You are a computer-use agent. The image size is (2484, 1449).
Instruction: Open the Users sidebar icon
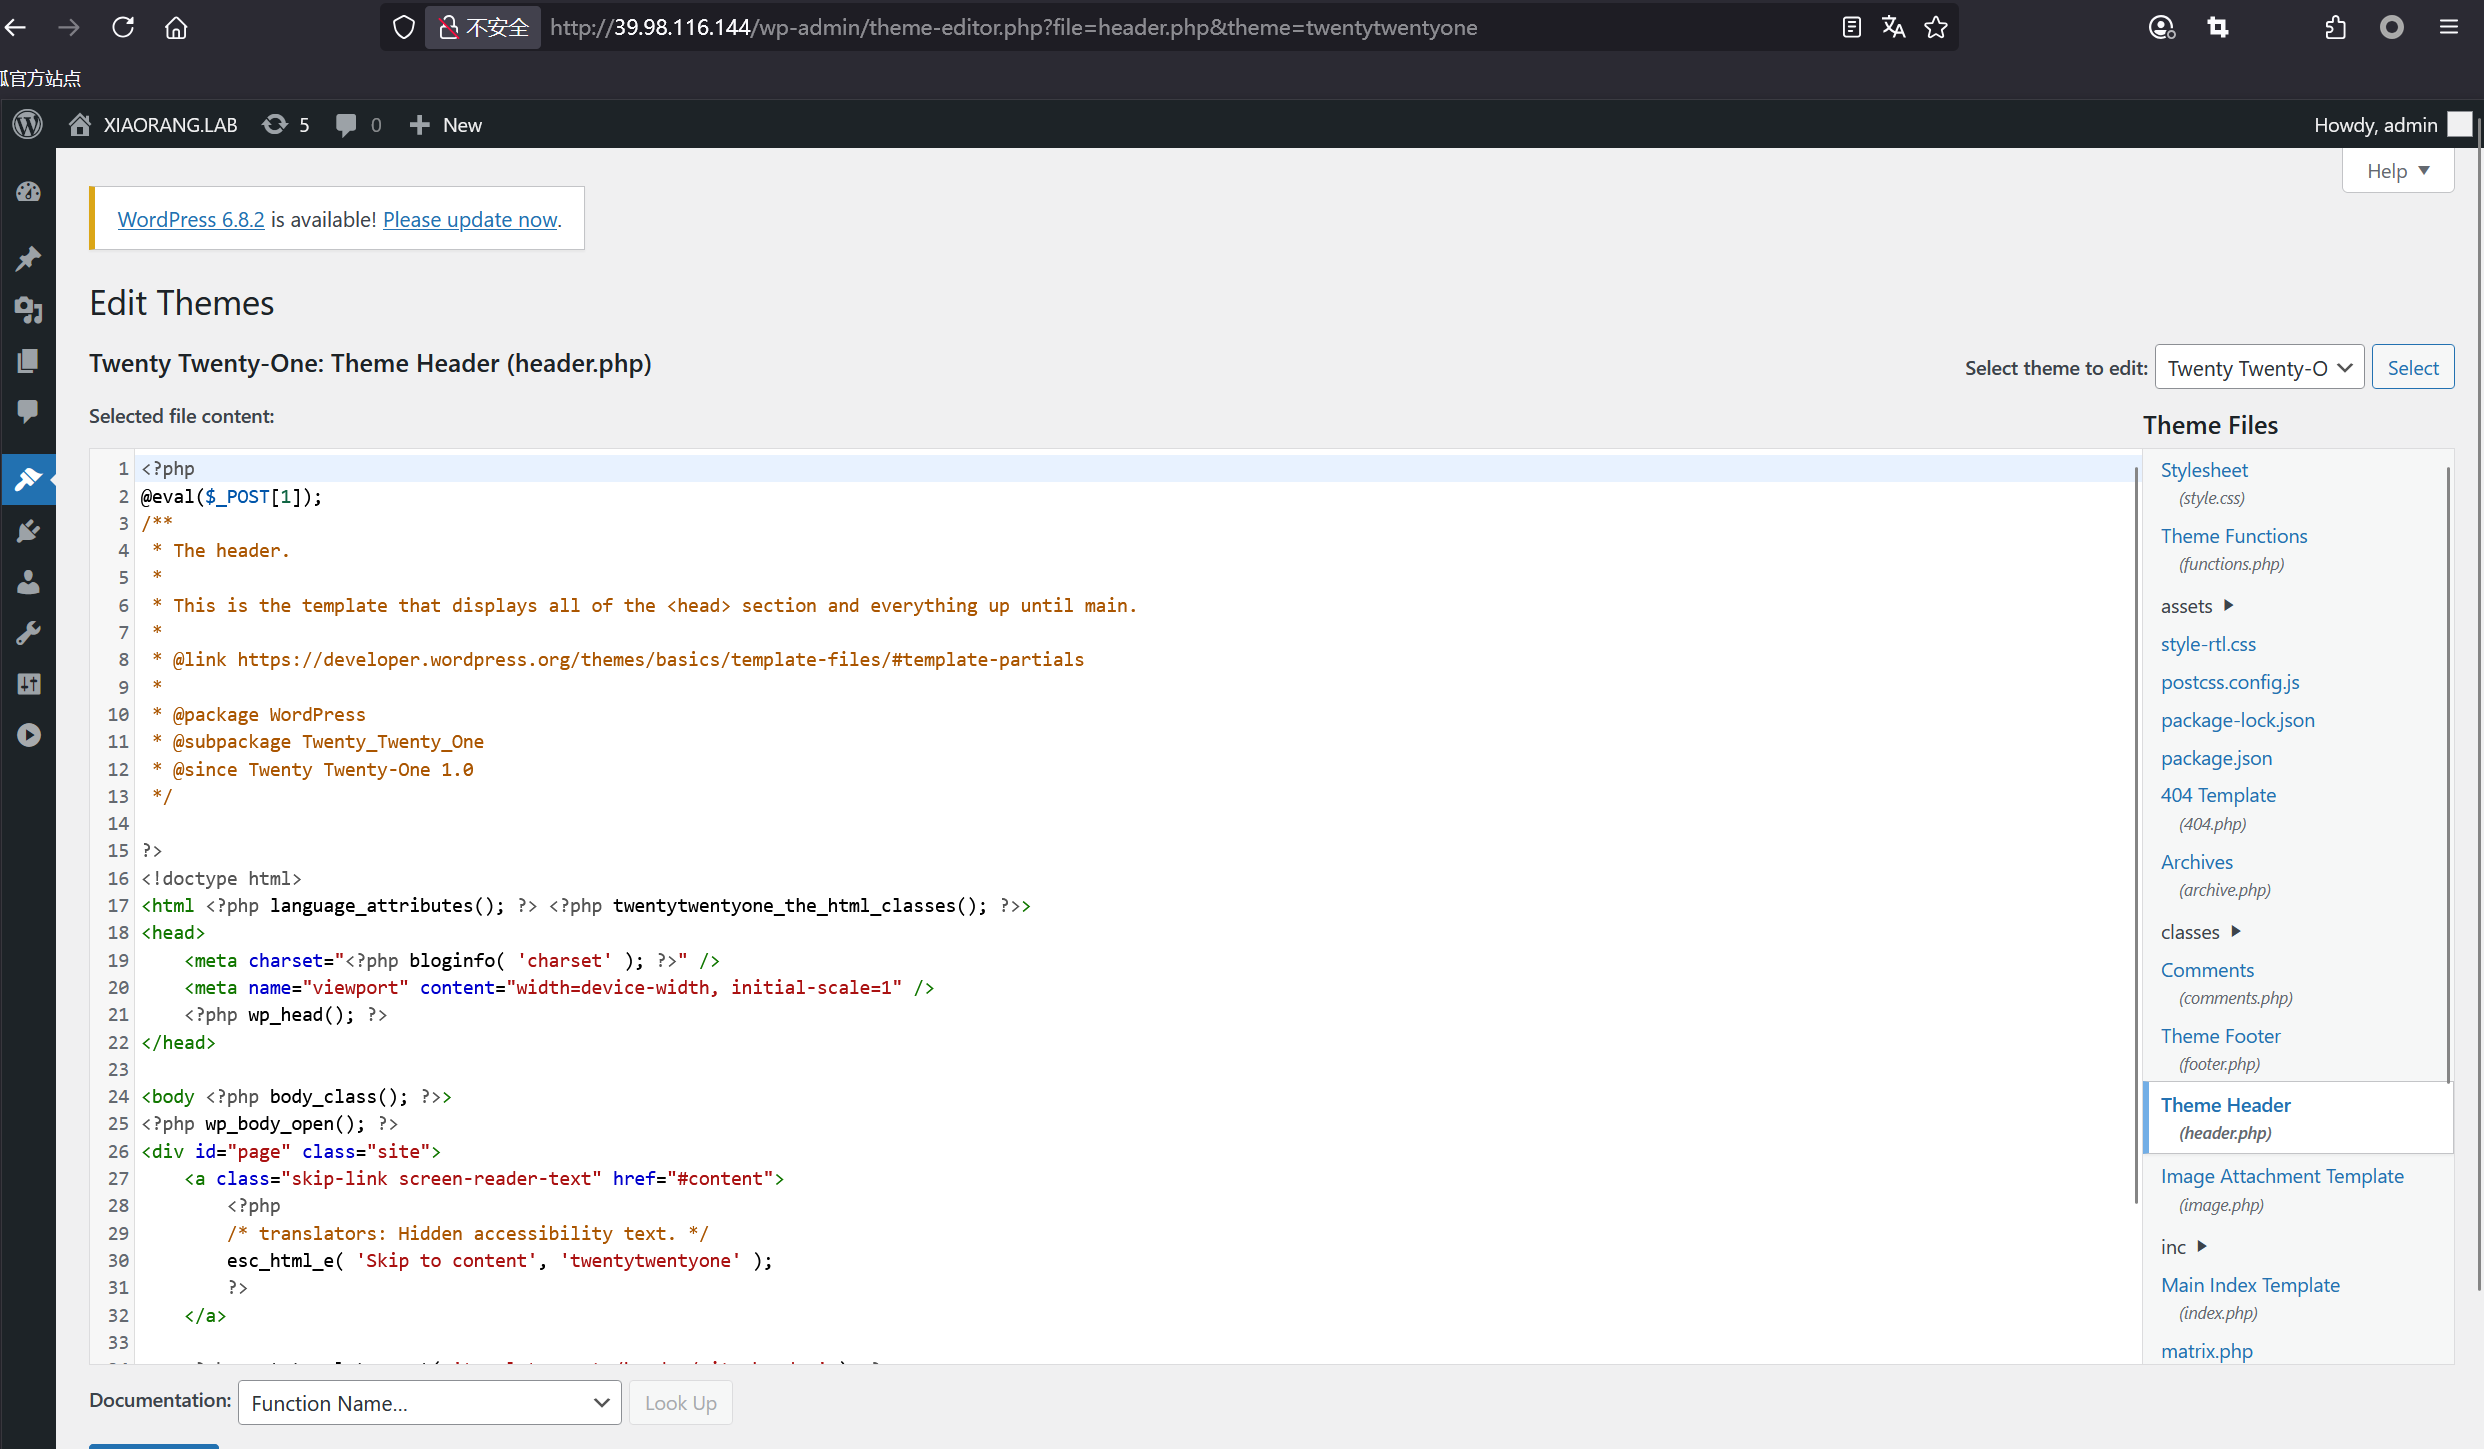28,582
